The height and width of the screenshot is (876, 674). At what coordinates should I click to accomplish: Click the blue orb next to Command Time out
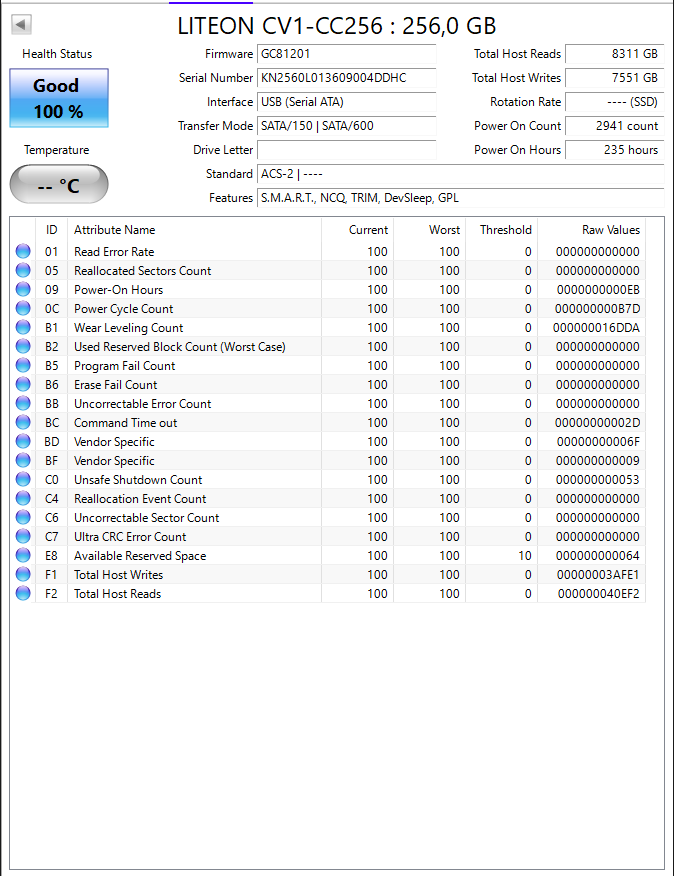[23, 422]
